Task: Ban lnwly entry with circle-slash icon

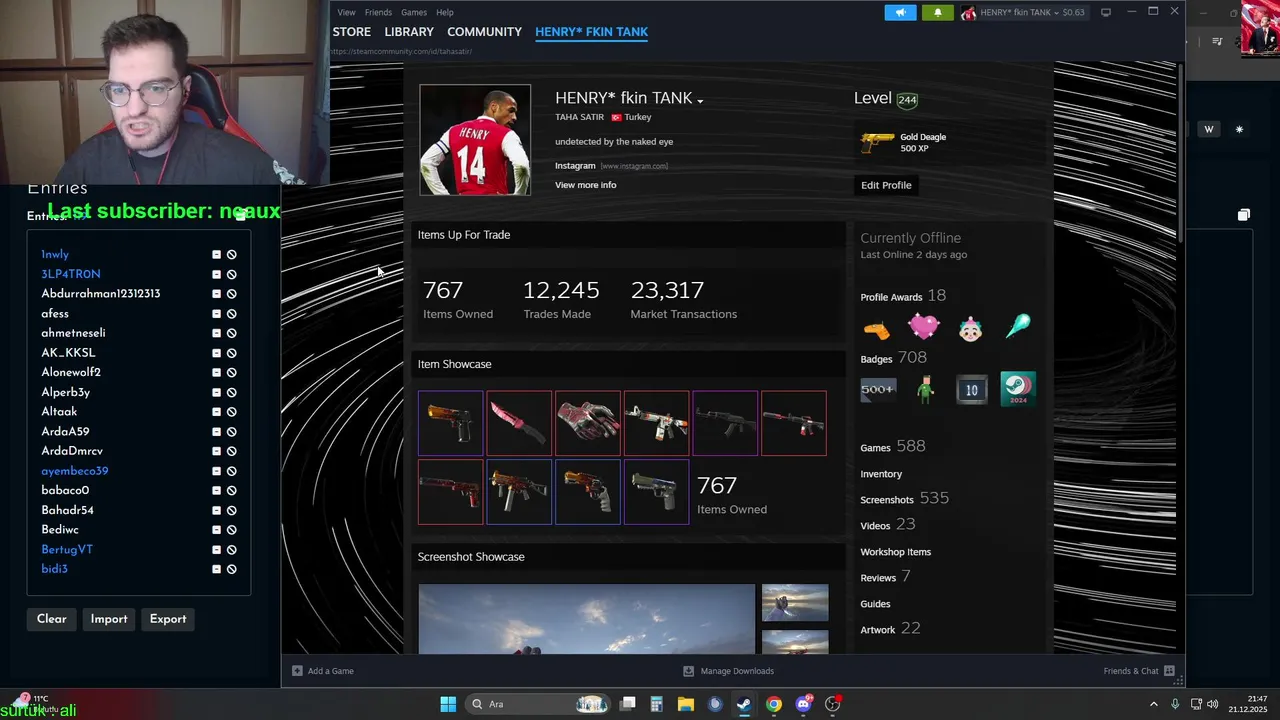Action: tap(231, 255)
